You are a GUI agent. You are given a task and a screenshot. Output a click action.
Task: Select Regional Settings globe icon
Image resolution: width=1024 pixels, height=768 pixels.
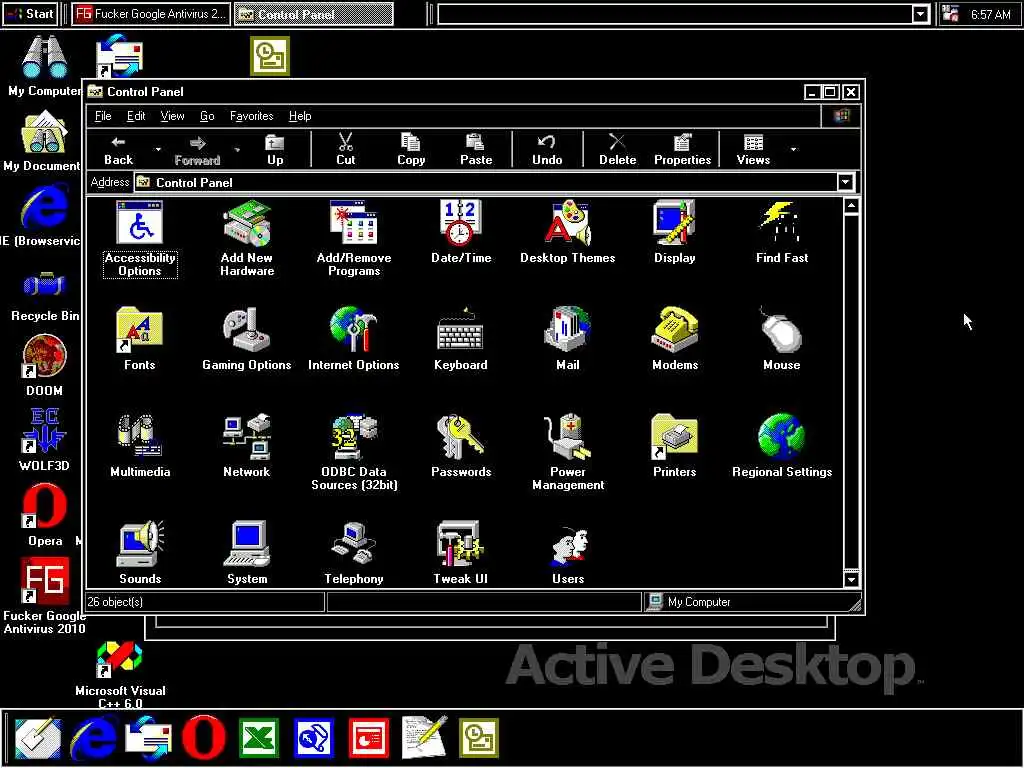click(782, 446)
